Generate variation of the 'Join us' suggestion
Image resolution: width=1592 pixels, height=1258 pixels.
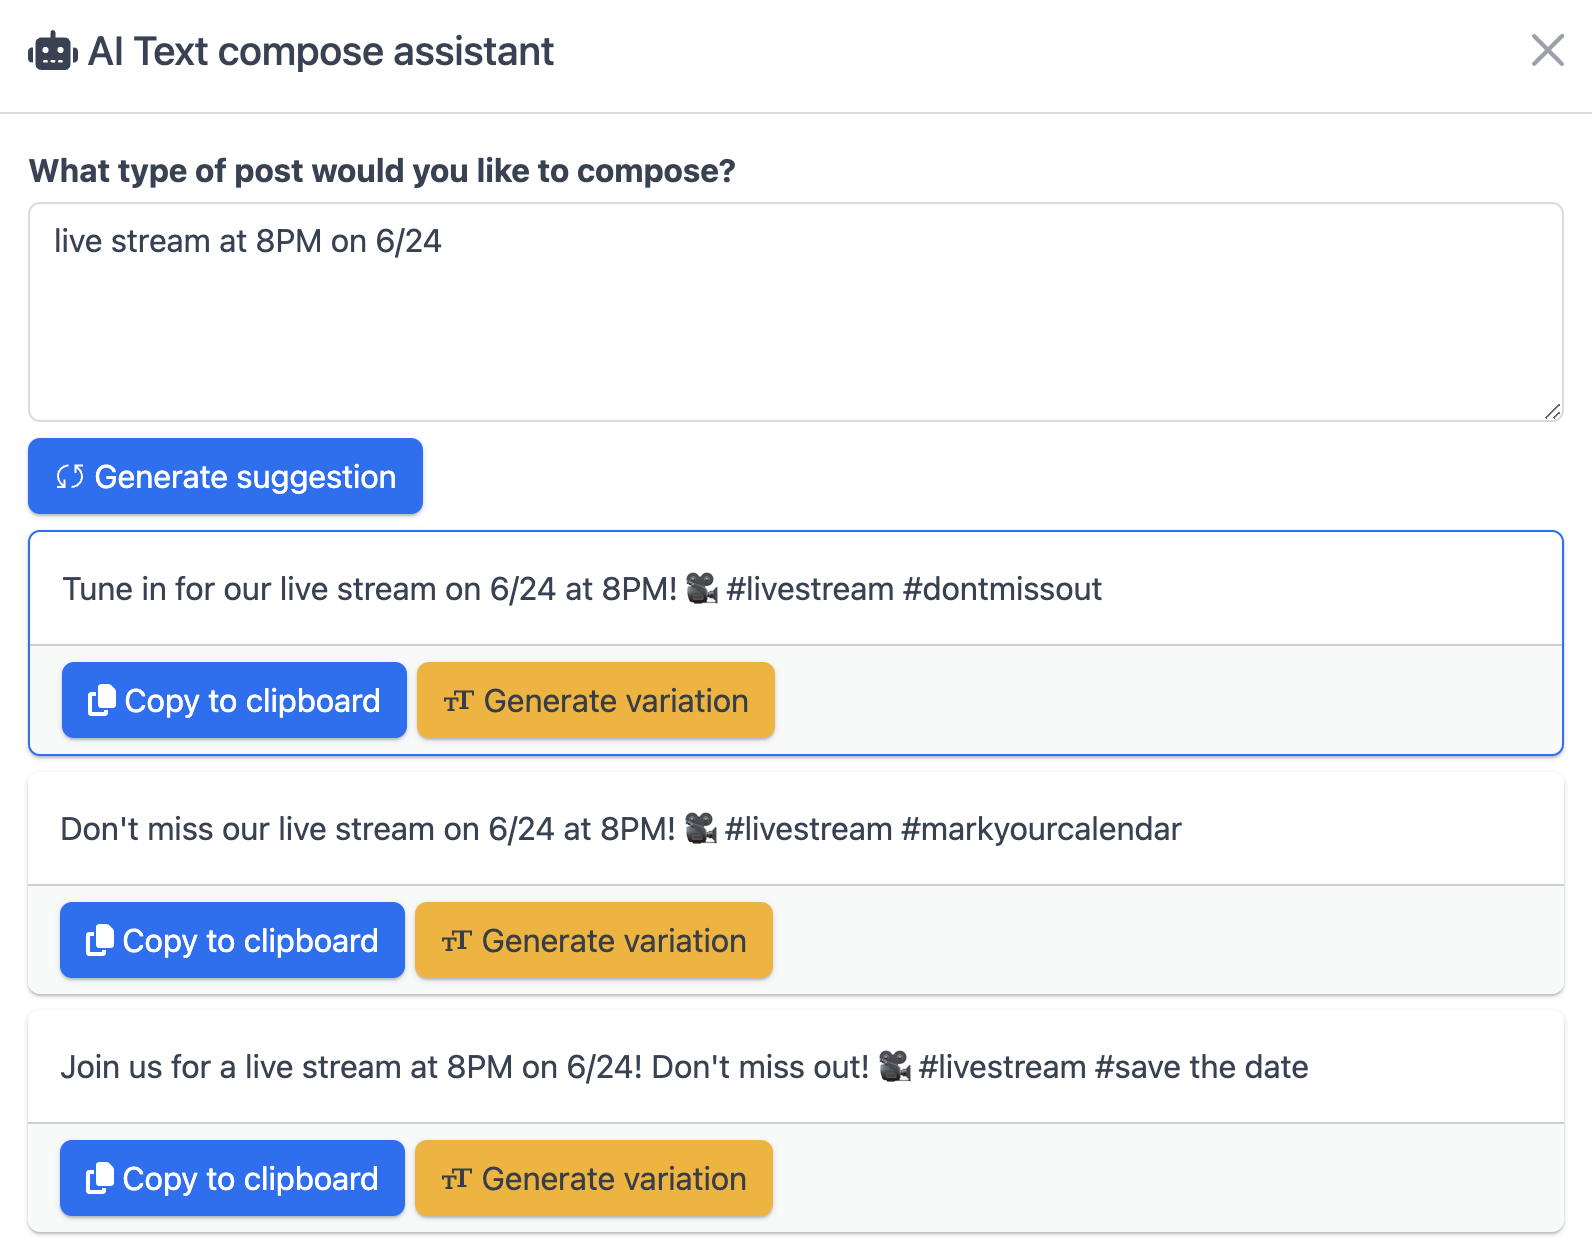[593, 1179]
